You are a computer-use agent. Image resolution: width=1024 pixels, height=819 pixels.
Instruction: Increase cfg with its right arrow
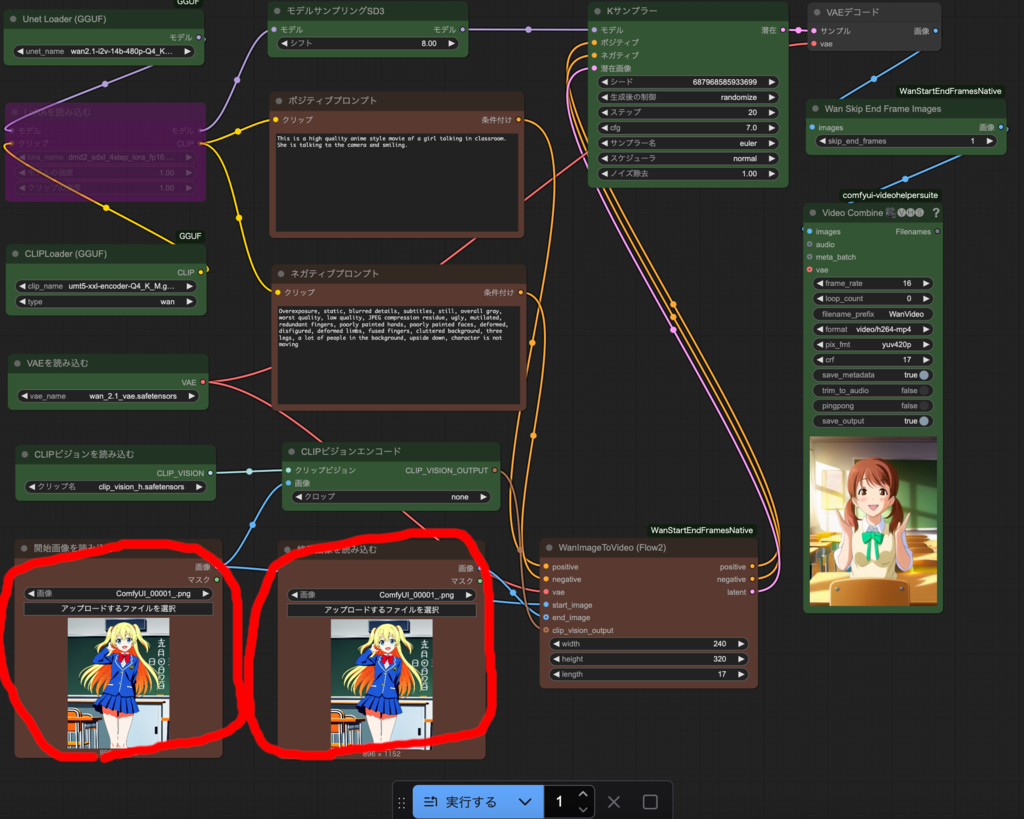click(772, 128)
